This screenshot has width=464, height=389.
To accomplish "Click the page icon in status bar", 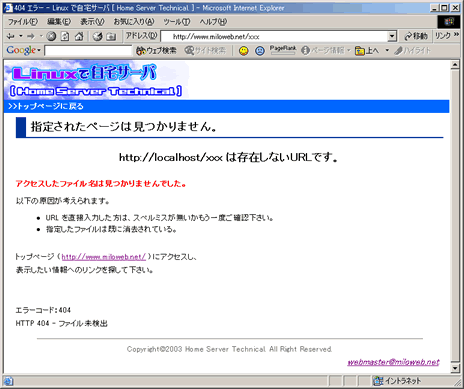I will (8, 381).
